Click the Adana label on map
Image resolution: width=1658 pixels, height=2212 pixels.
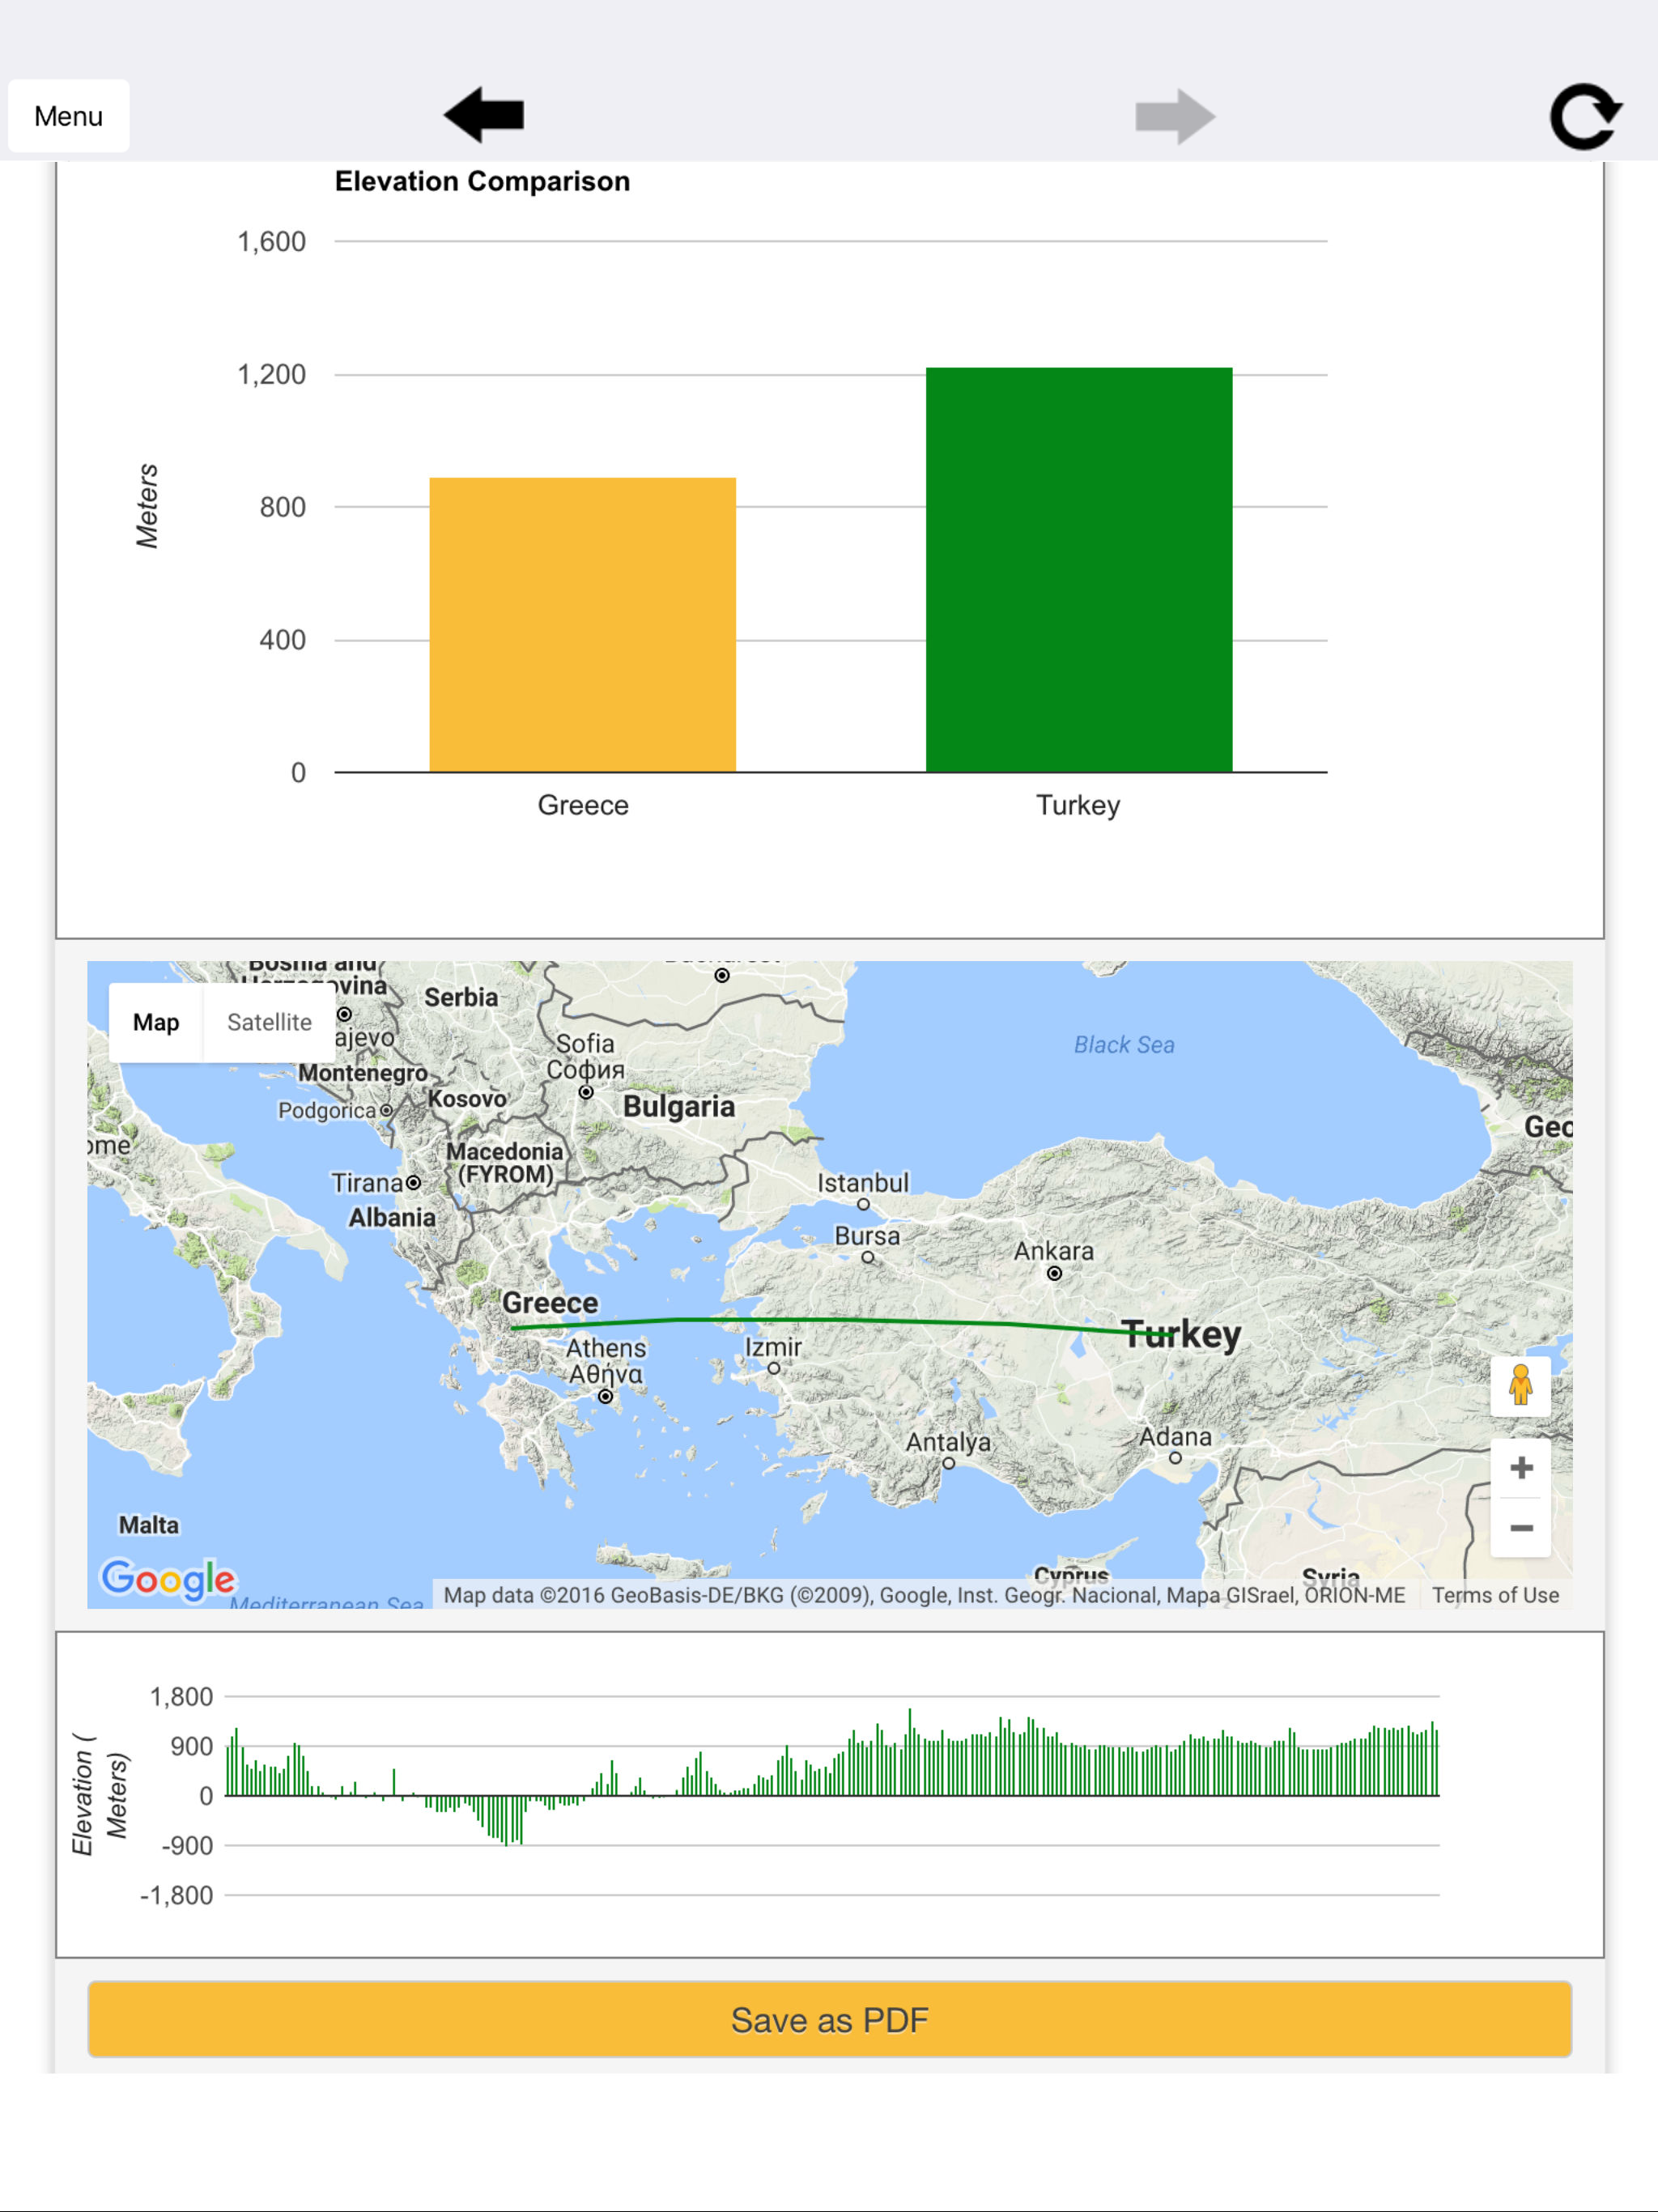pyautogui.click(x=1175, y=1437)
